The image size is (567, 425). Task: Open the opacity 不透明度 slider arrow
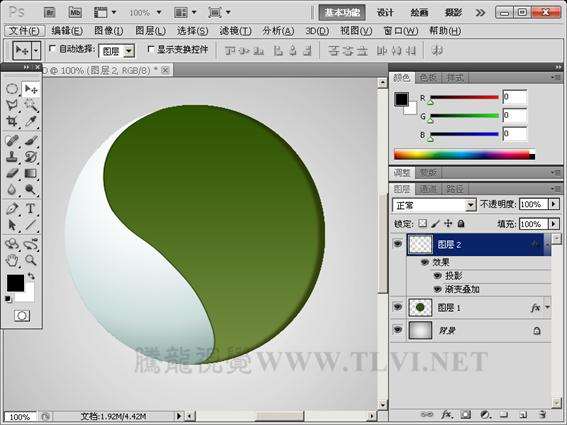click(554, 204)
